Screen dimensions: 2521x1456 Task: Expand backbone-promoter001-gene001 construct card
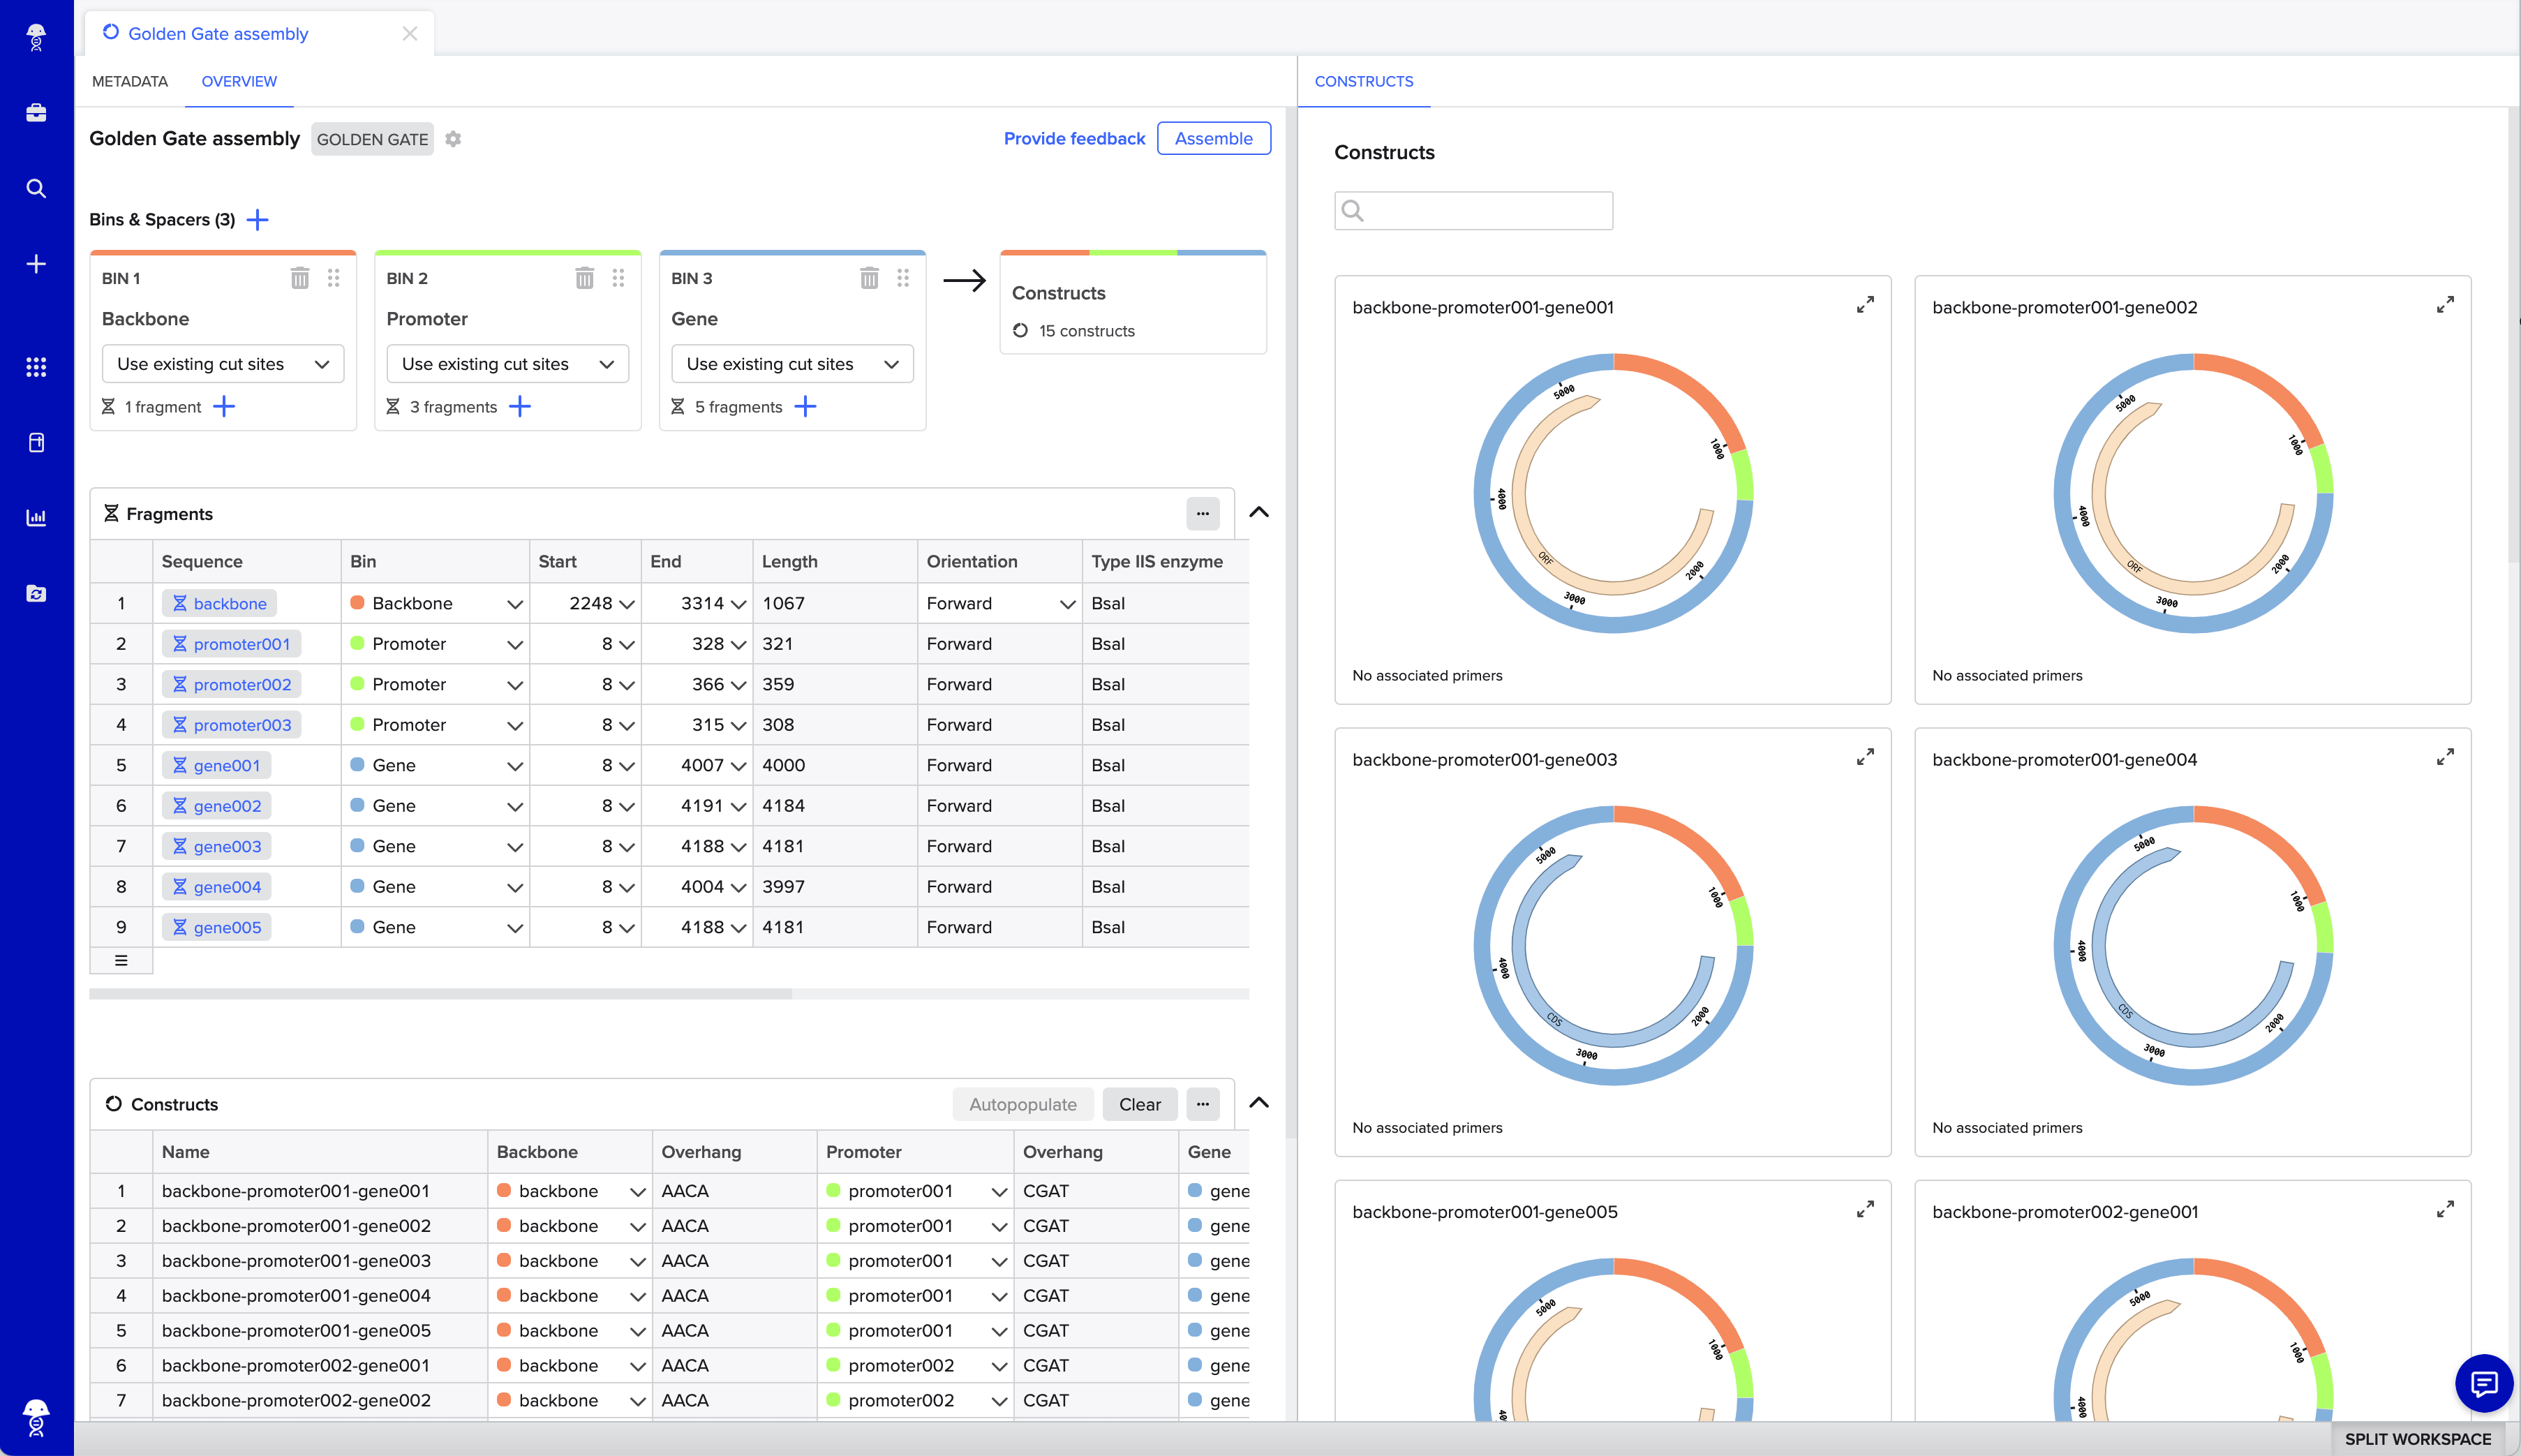pos(1865,305)
